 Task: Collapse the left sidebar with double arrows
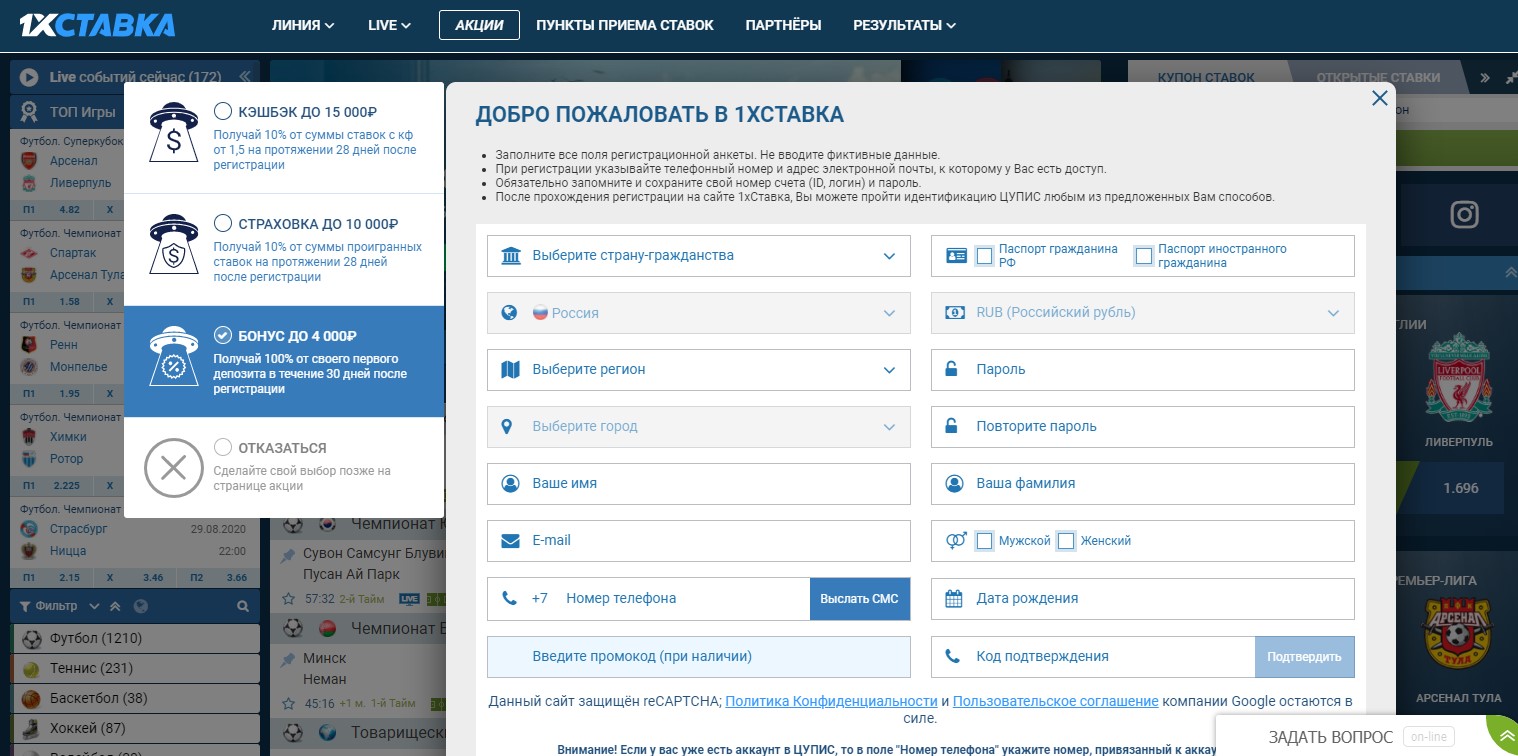245,77
